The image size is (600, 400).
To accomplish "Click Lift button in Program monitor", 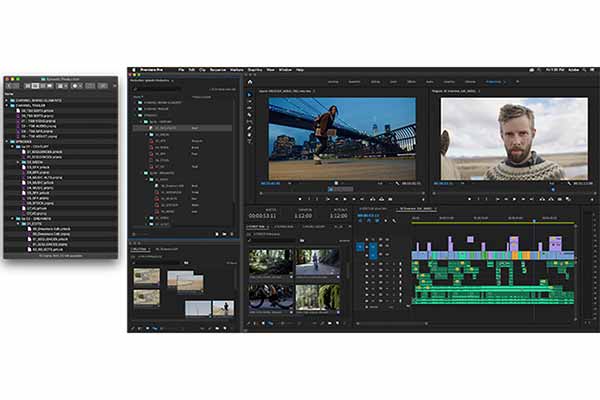I will (x=542, y=199).
